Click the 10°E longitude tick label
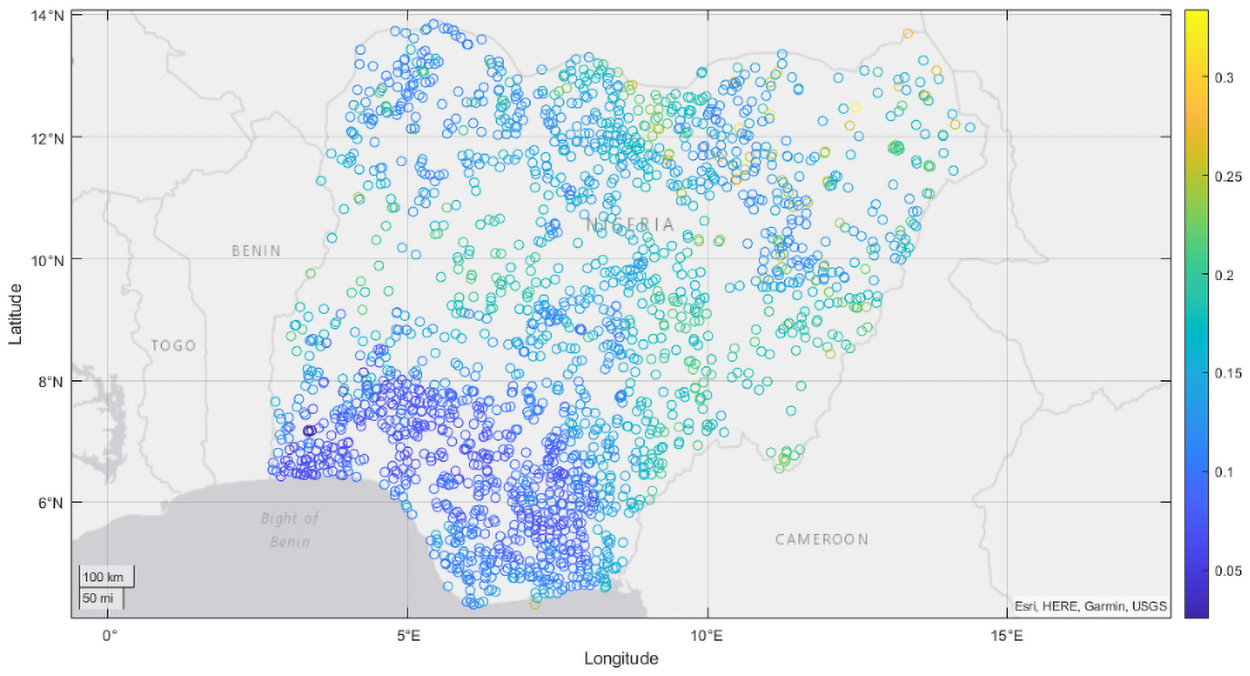 coord(707,635)
